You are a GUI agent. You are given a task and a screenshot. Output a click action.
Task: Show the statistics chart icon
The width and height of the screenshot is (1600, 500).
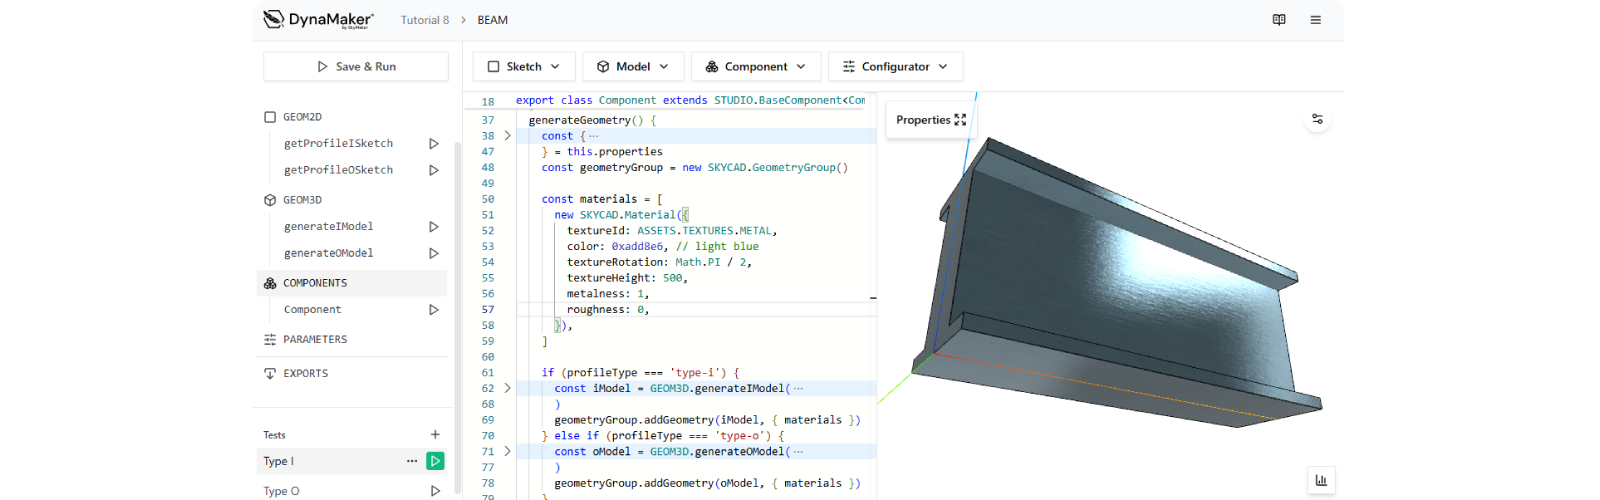click(1320, 480)
